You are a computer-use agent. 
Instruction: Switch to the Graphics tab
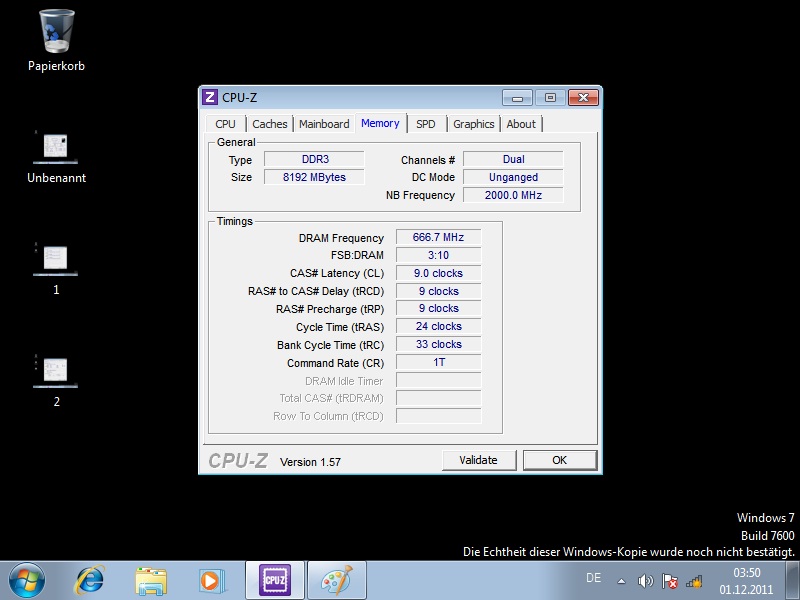pyautogui.click(x=473, y=124)
